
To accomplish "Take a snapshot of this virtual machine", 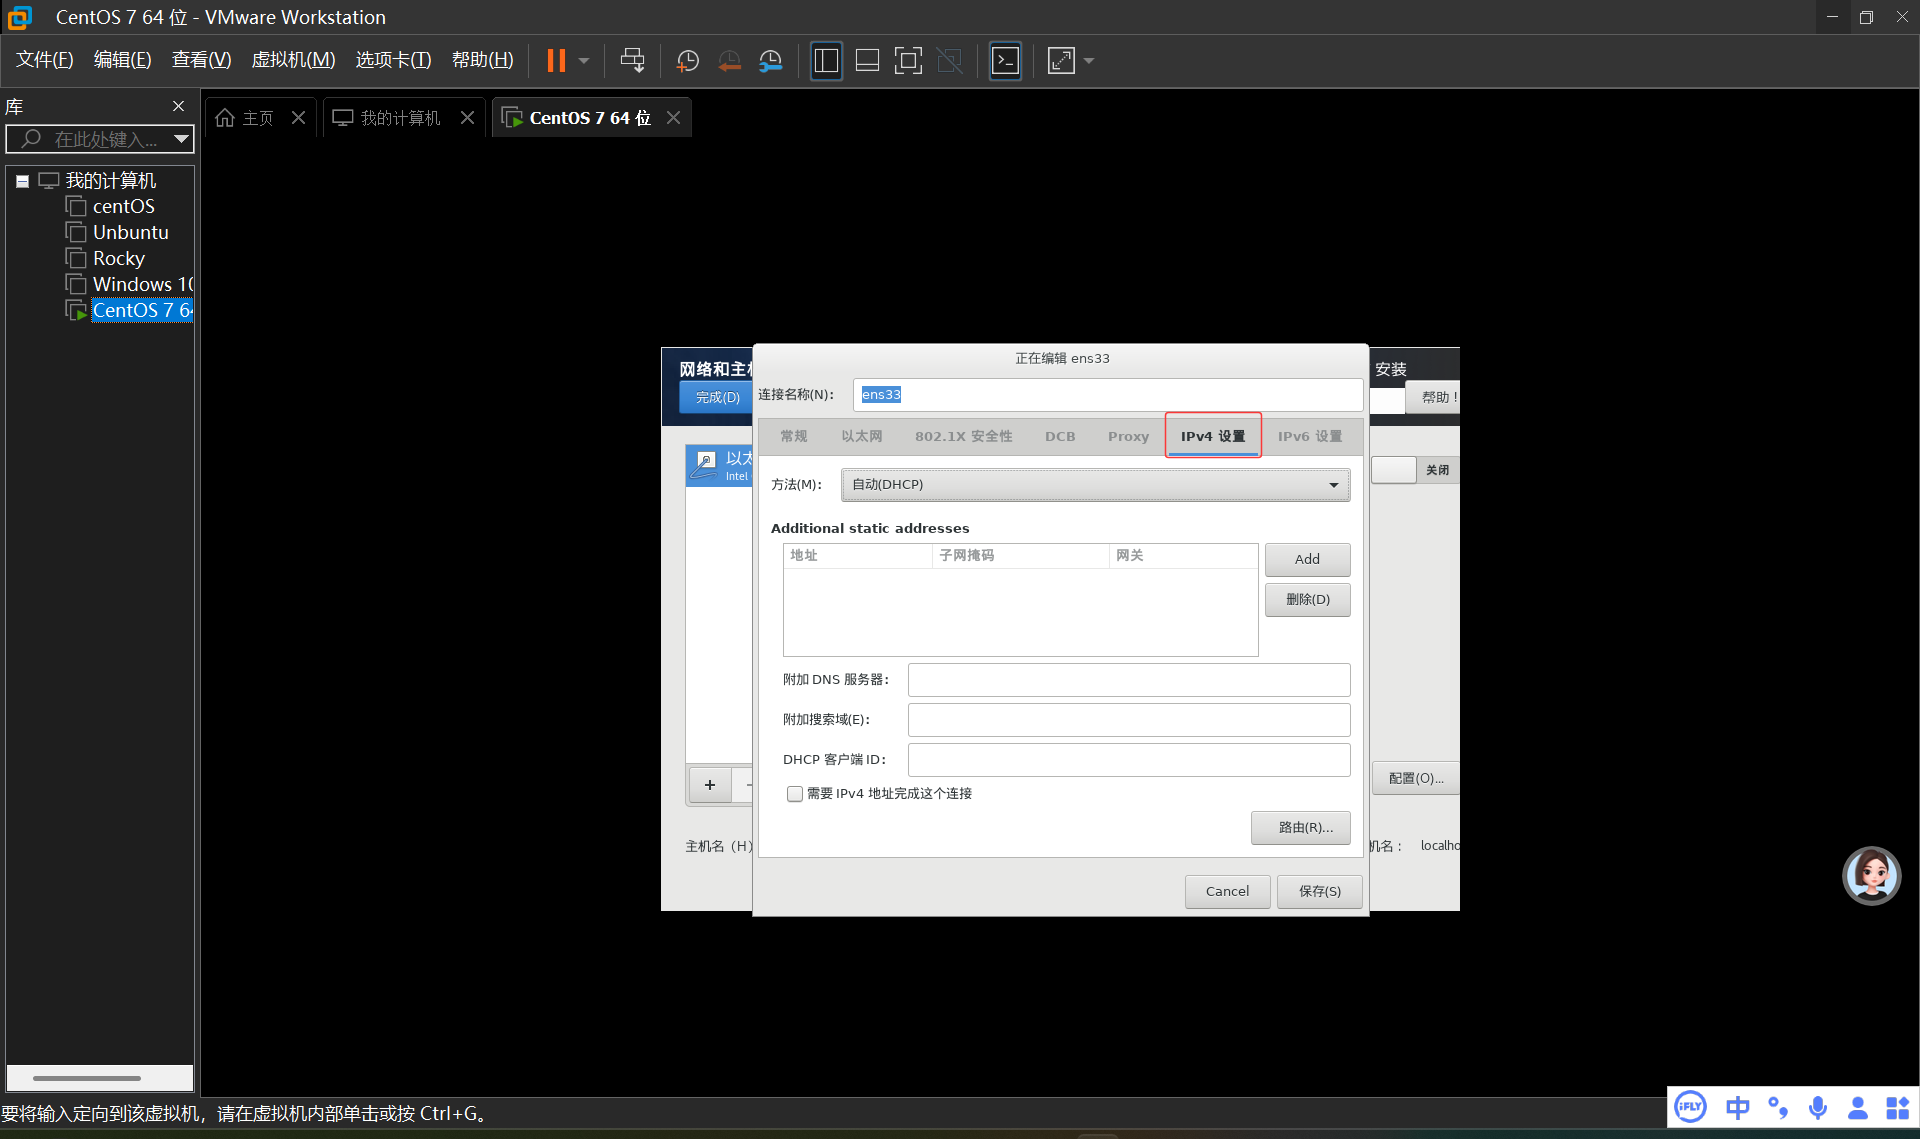I will (688, 61).
